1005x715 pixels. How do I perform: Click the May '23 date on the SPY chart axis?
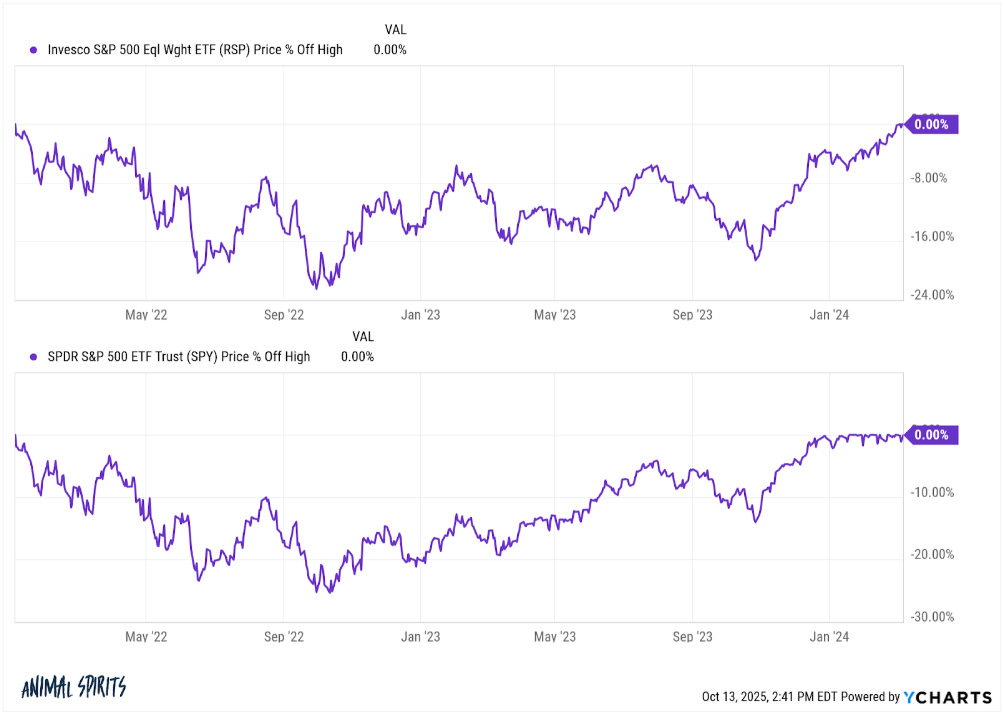tap(555, 636)
